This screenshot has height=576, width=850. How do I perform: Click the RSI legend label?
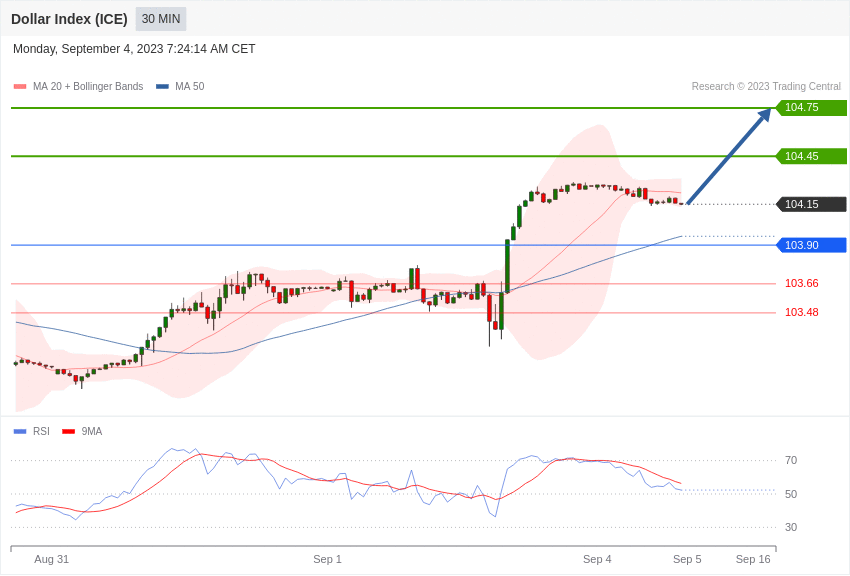pos(41,431)
